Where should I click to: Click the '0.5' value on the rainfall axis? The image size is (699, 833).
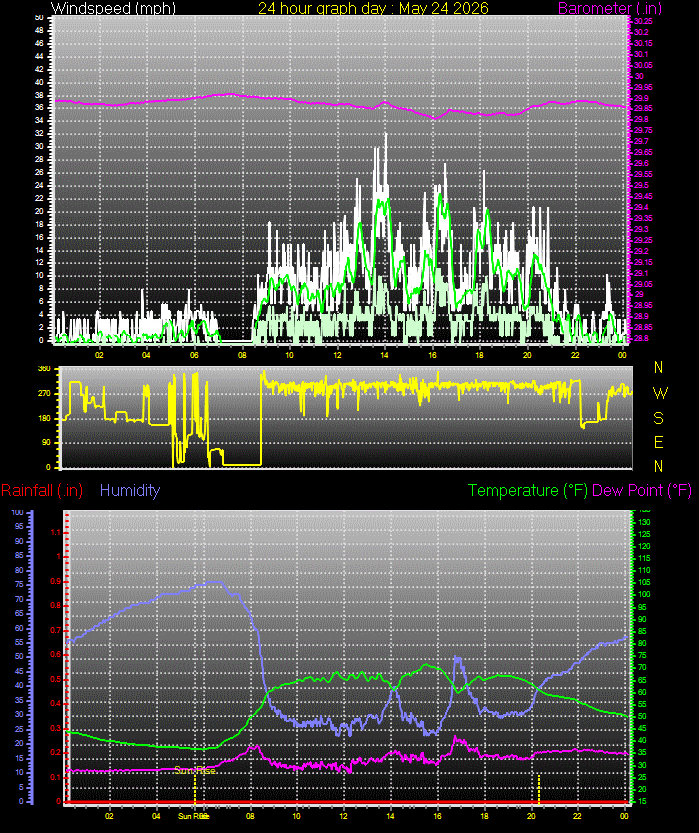55,679
